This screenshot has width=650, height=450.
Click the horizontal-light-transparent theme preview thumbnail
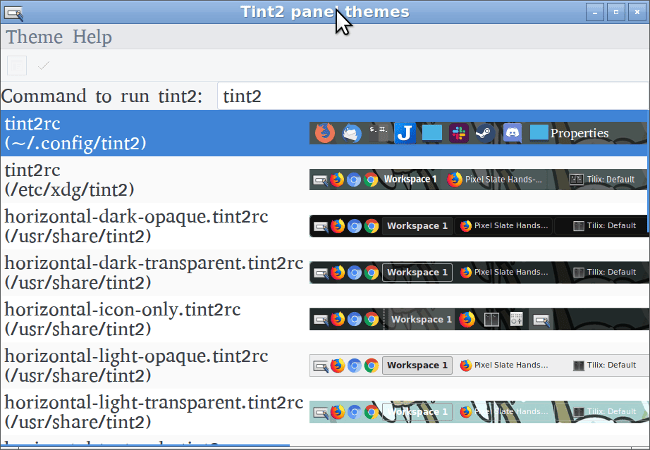479,411
